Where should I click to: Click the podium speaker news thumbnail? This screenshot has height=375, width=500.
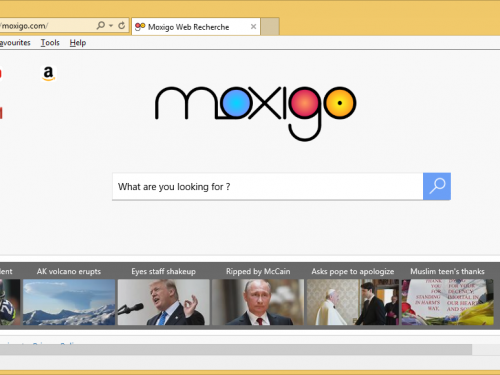pyautogui.click(x=164, y=302)
